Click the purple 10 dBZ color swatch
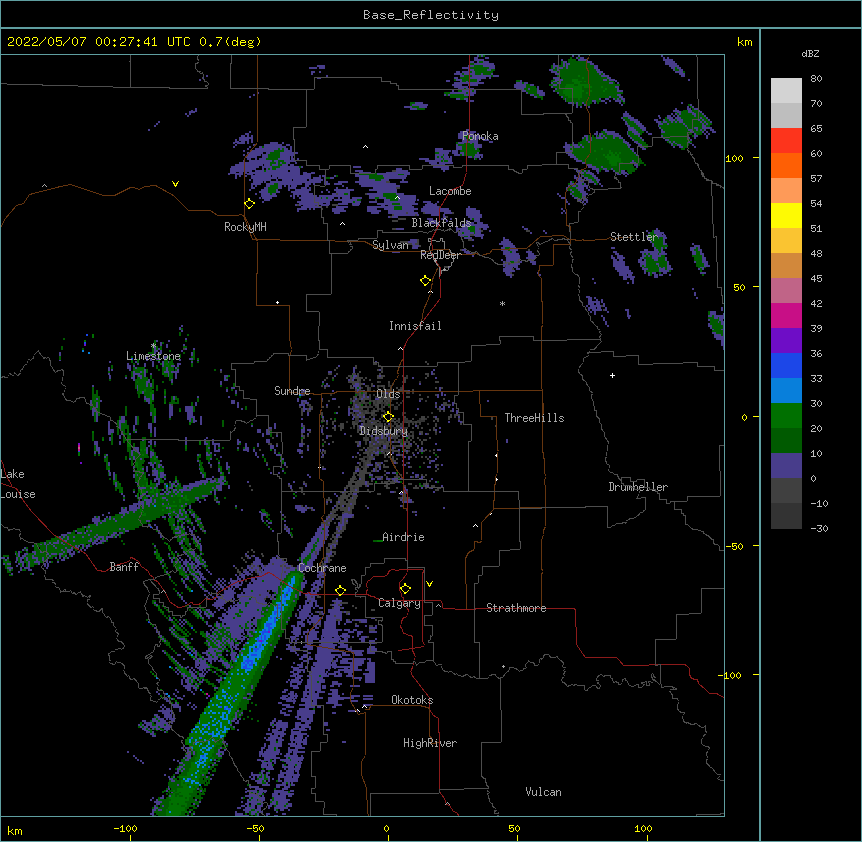The width and height of the screenshot is (862, 842). click(786, 466)
